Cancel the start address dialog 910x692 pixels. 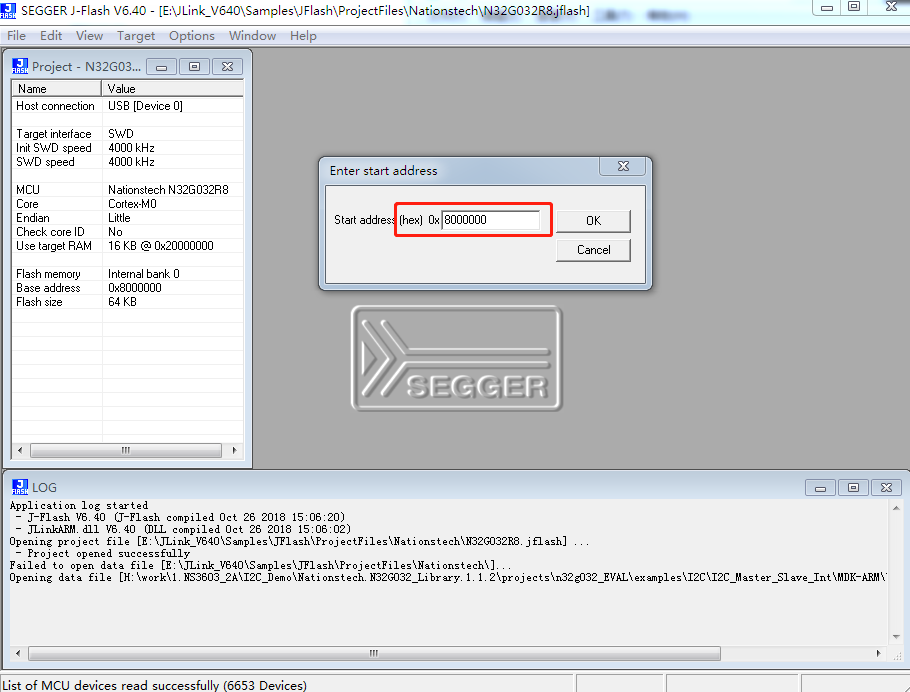point(593,250)
